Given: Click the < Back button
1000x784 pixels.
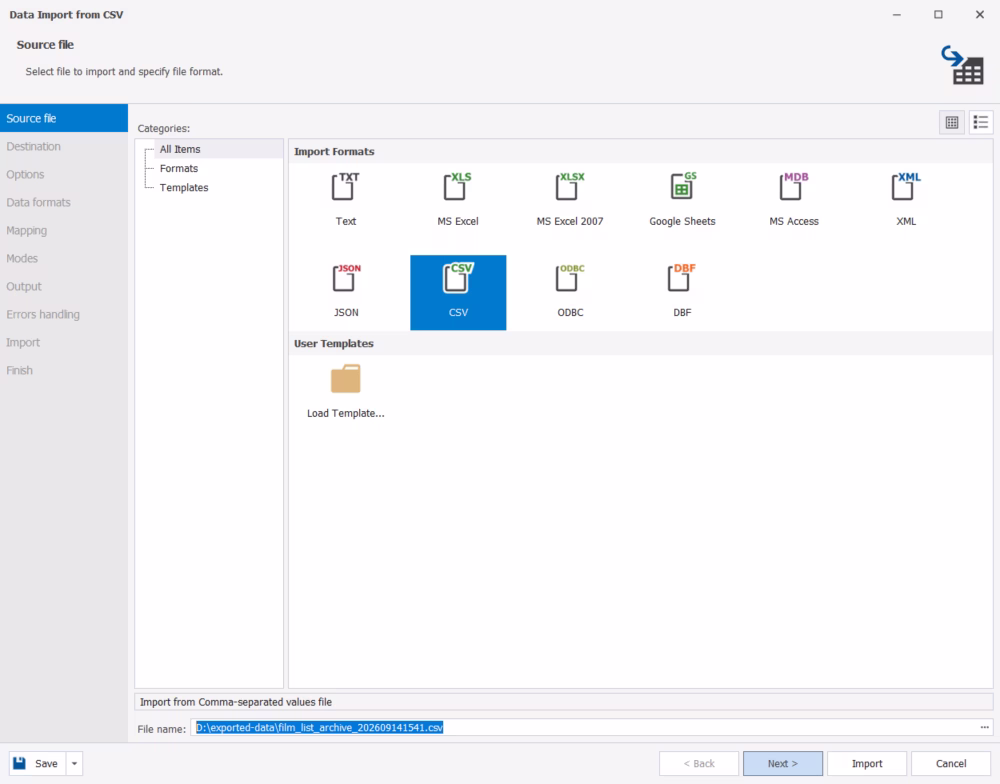Looking at the screenshot, I should tap(699, 764).
